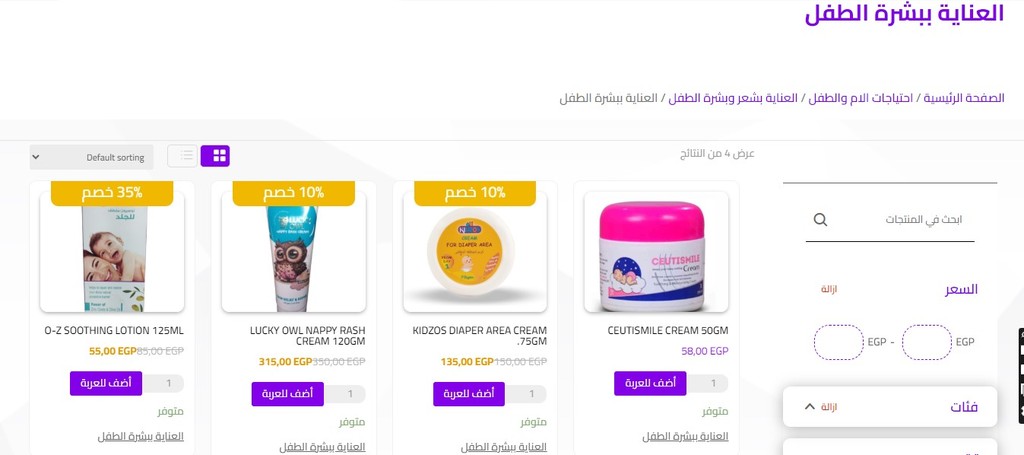Remove the السعر price filter via ازالة

pos(829,289)
